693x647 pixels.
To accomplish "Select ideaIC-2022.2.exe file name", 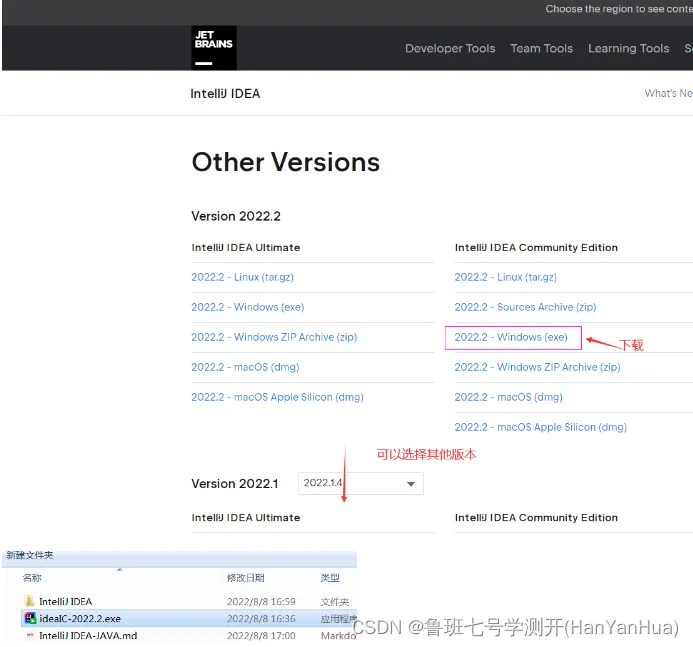I will (80, 619).
